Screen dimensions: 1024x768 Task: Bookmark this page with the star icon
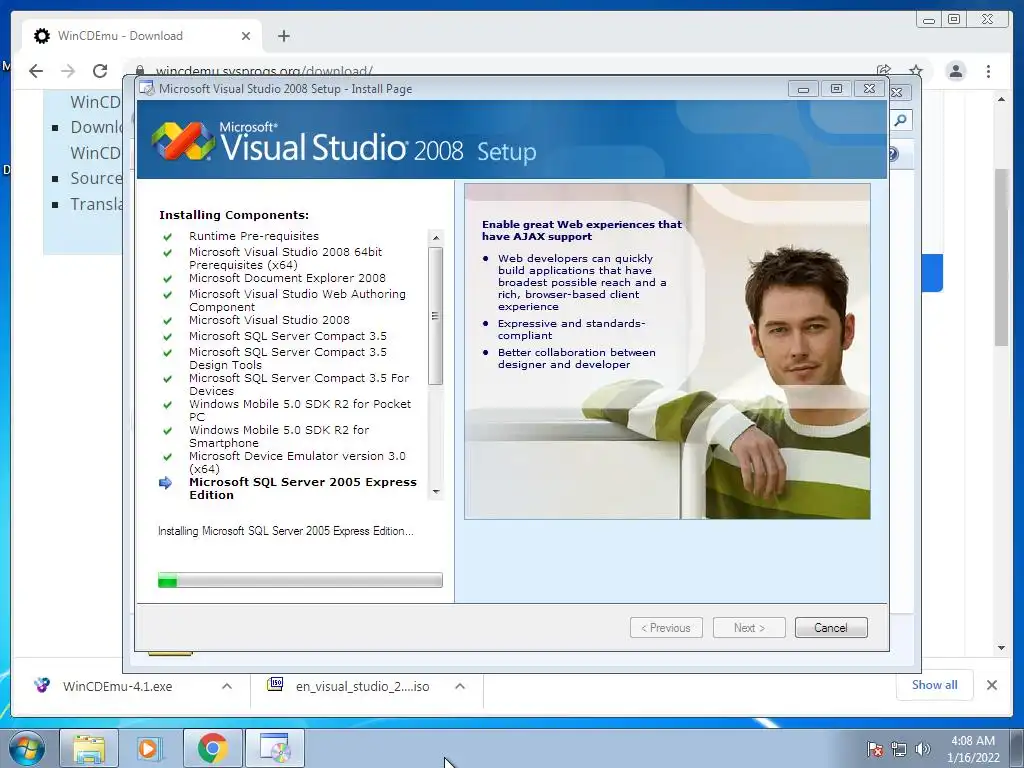[916, 71]
